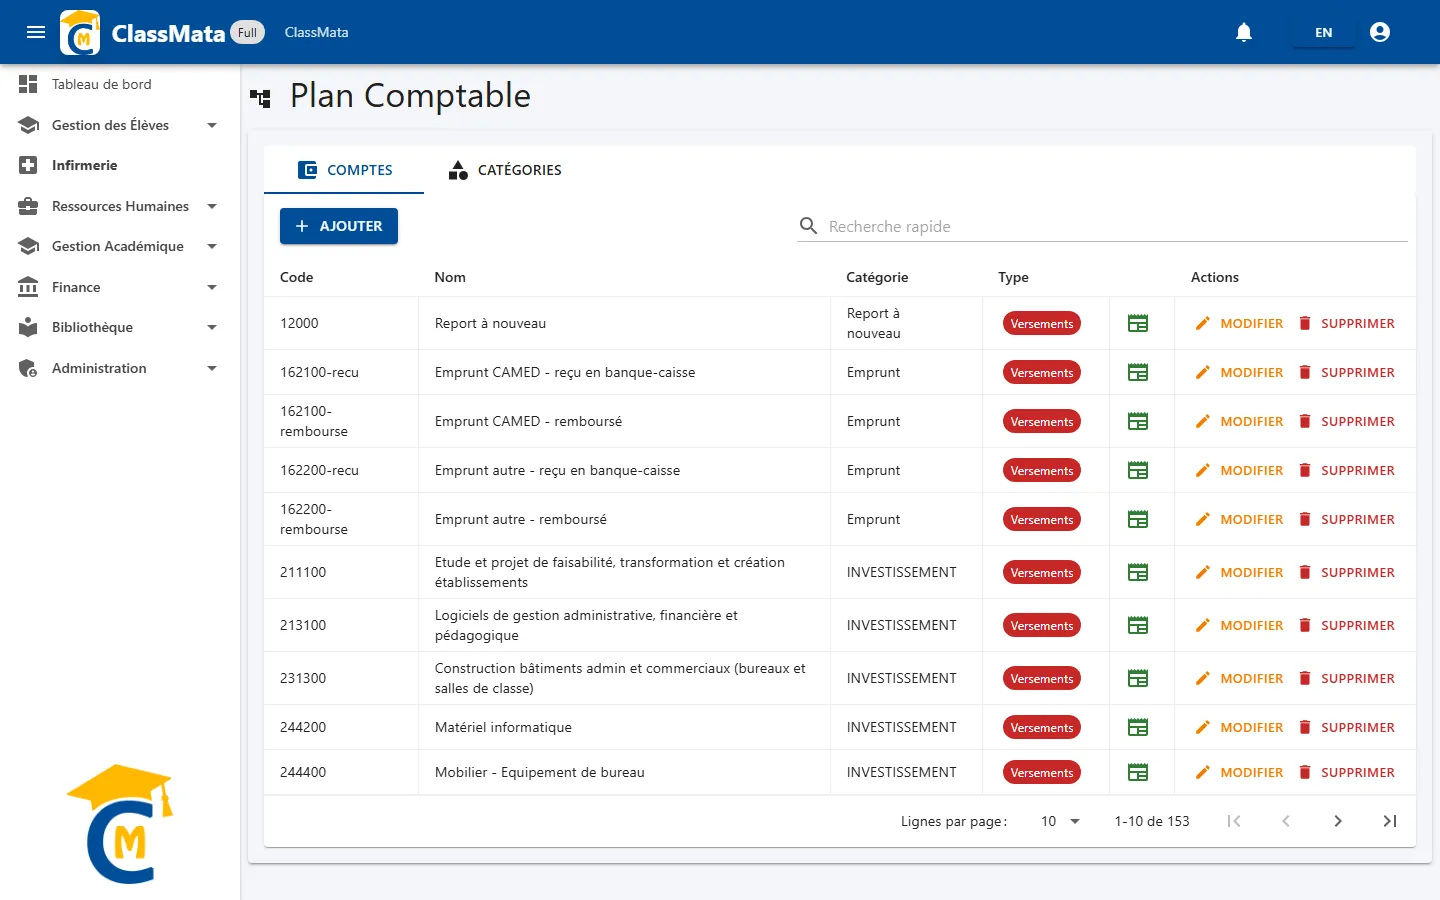Screen dimensions: 1440x900
Task: Jump to the last page of accounts
Action: tap(1390, 821)
